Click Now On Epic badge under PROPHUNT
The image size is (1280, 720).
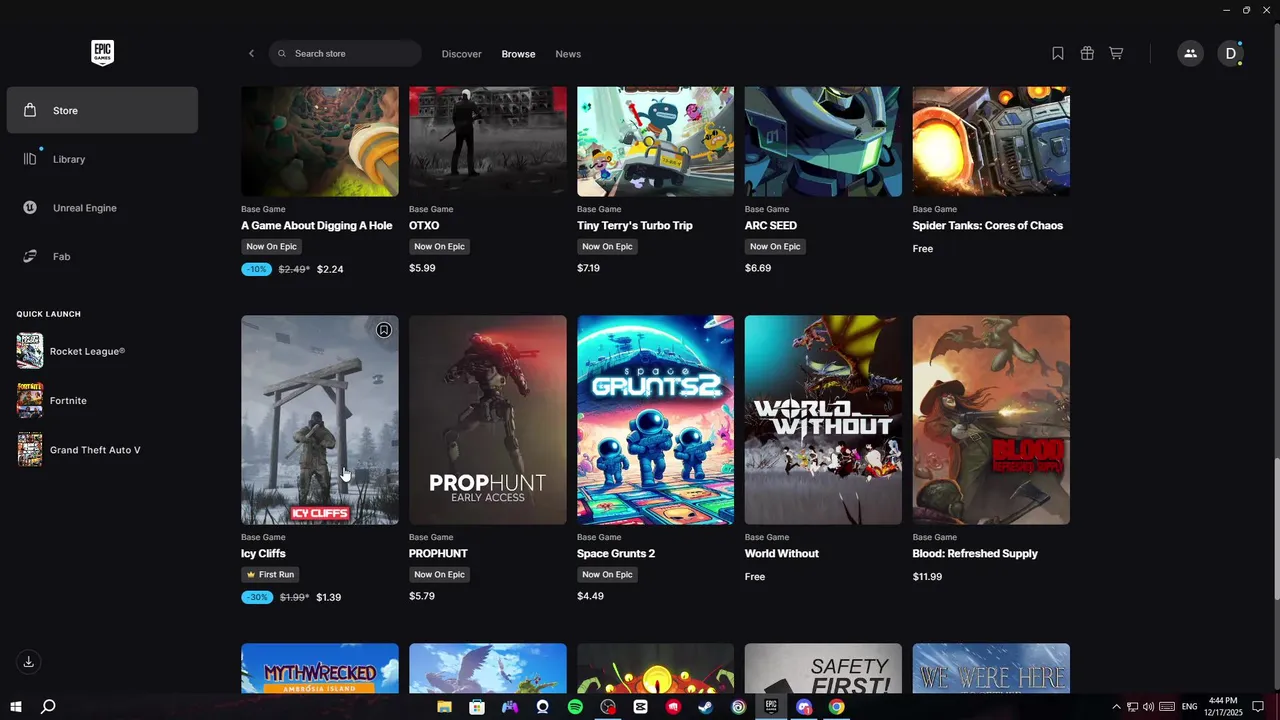(440, 575)
